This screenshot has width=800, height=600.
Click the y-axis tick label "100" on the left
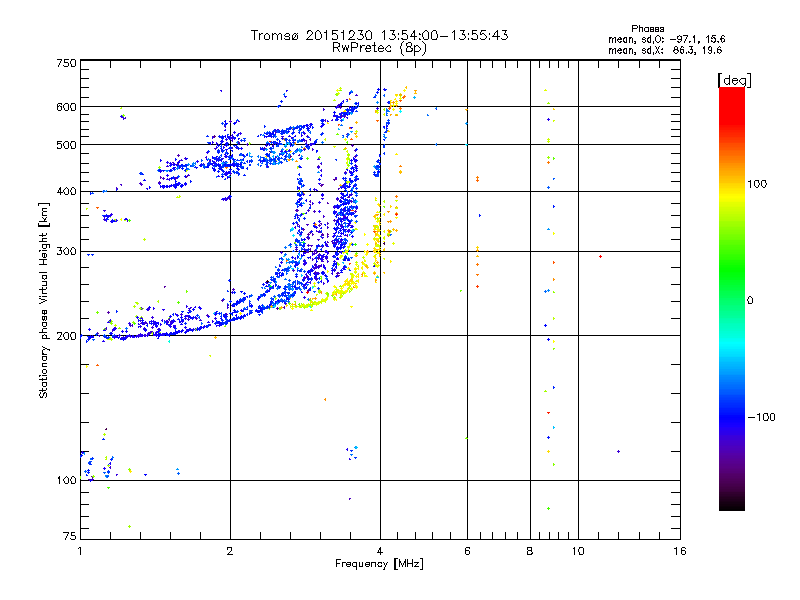tap(66, 481)
